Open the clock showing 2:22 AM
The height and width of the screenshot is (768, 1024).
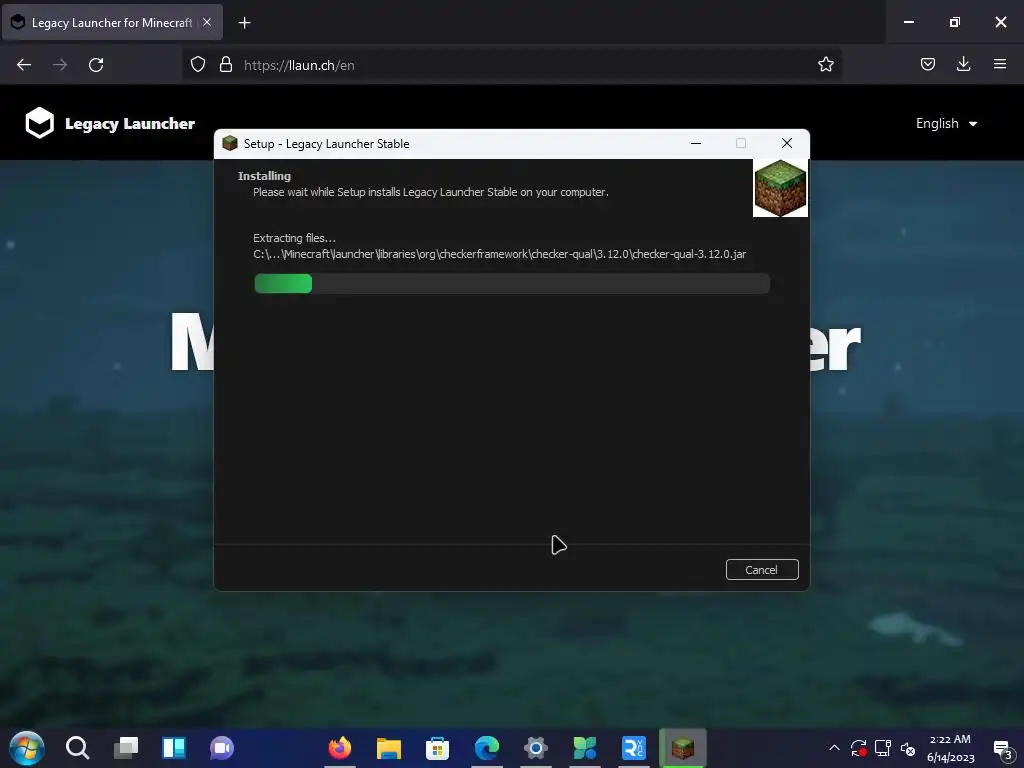coord(950,748)
